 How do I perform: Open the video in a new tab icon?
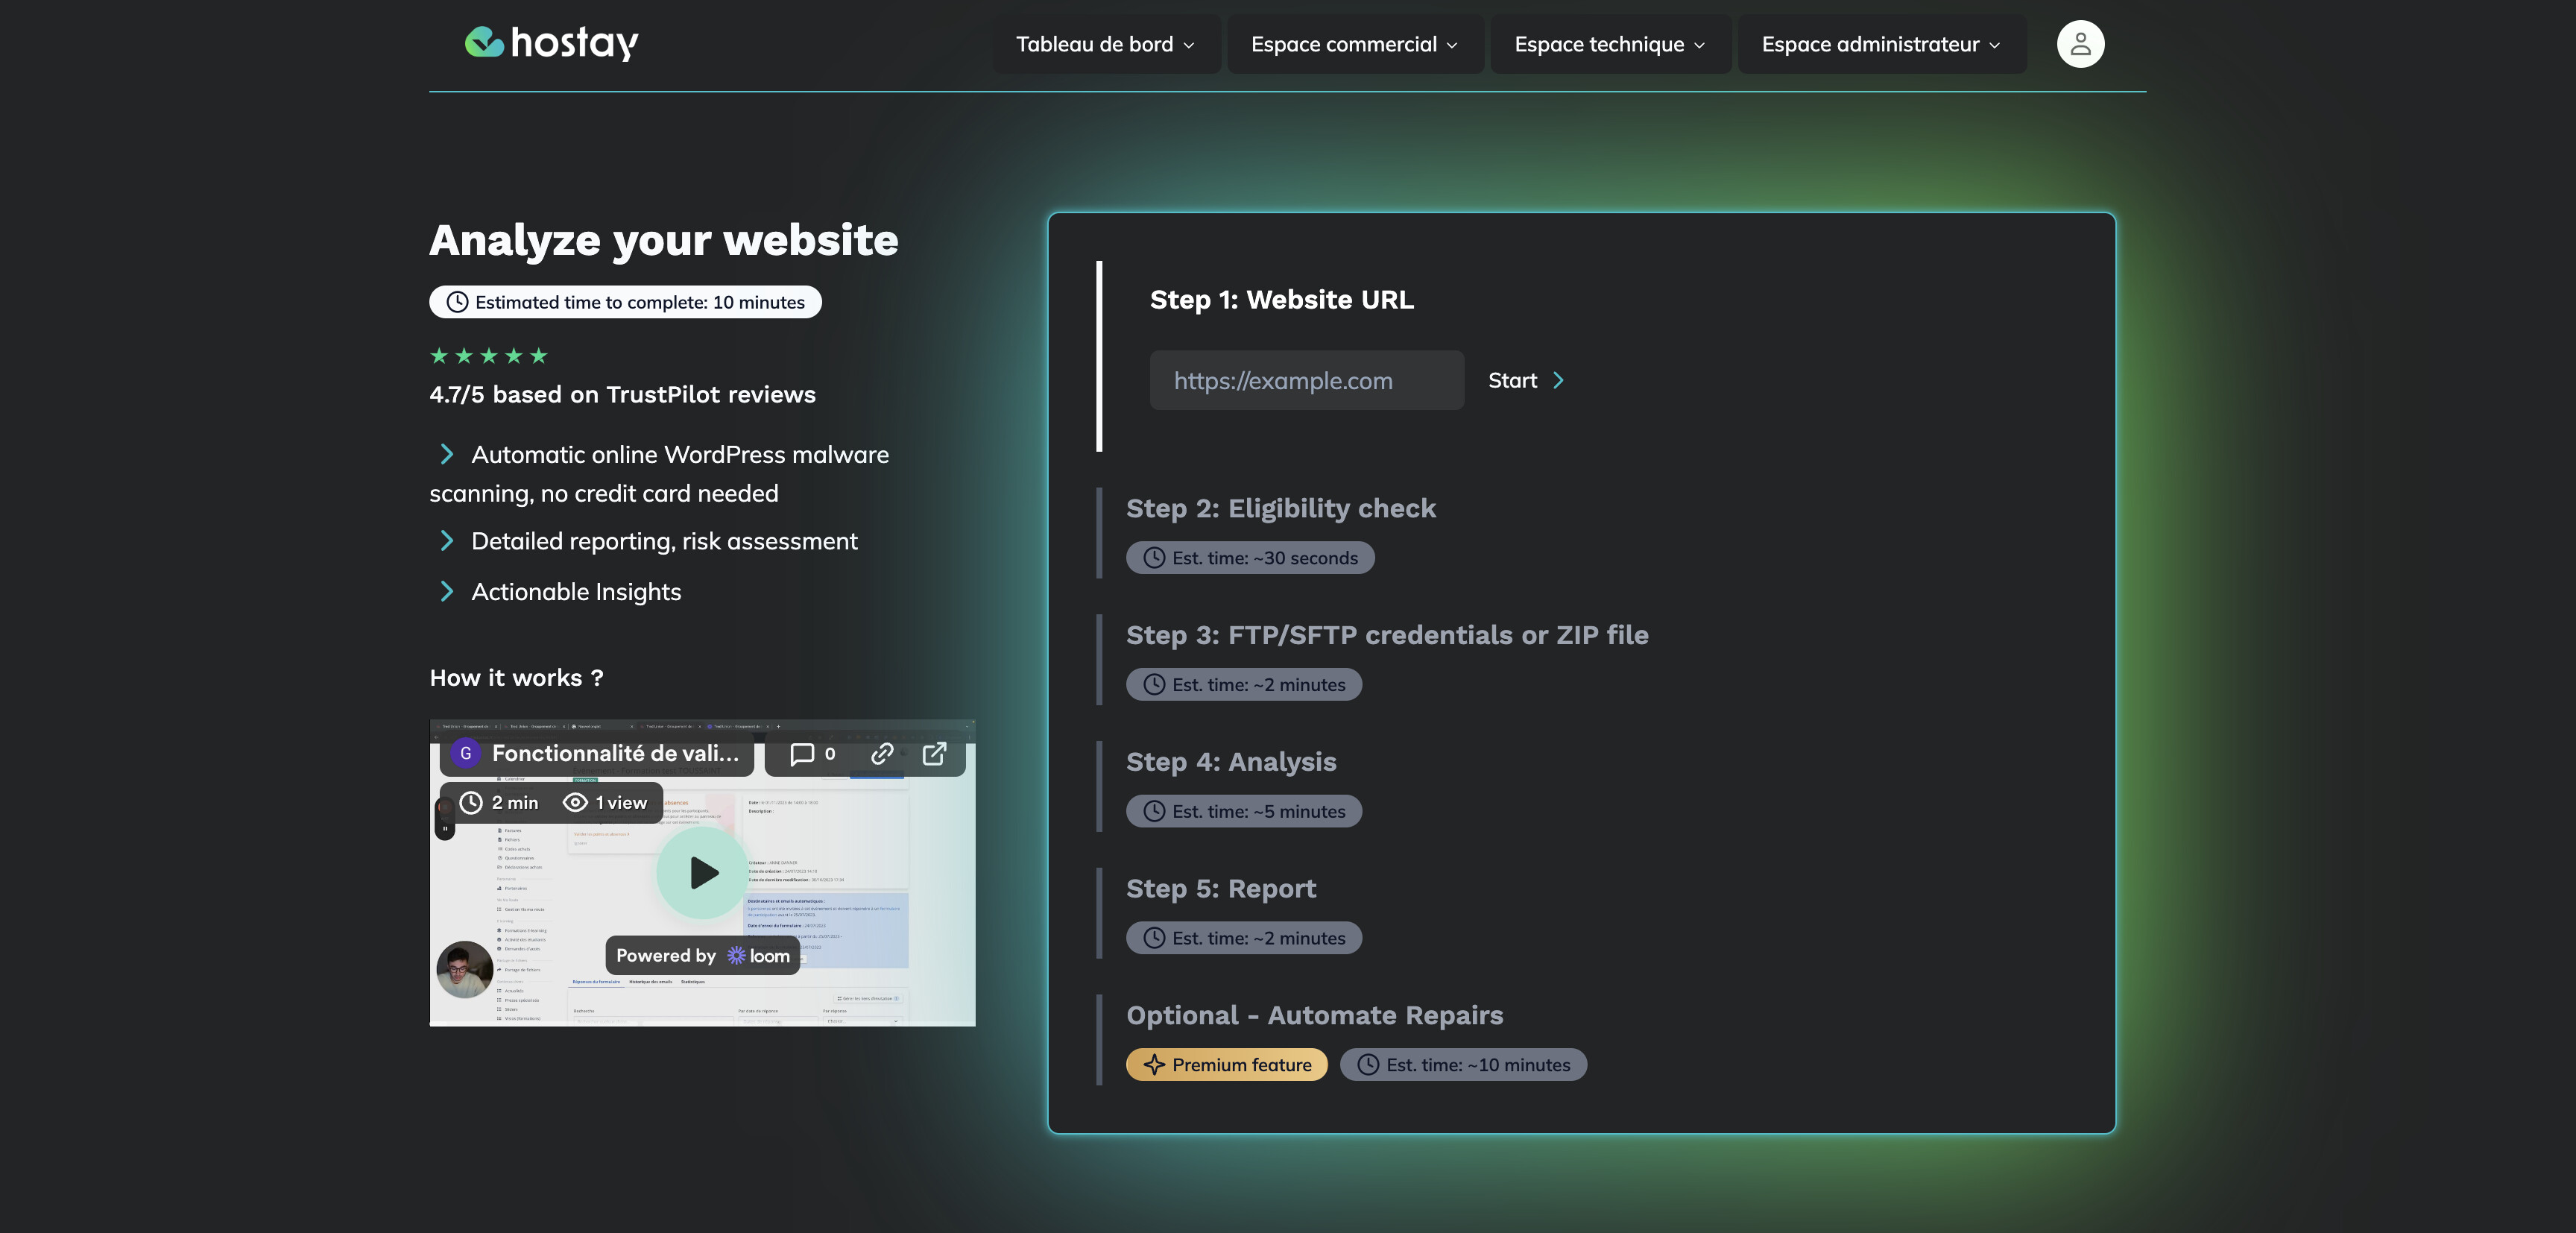pyautogui.click(x=934, y=754)
